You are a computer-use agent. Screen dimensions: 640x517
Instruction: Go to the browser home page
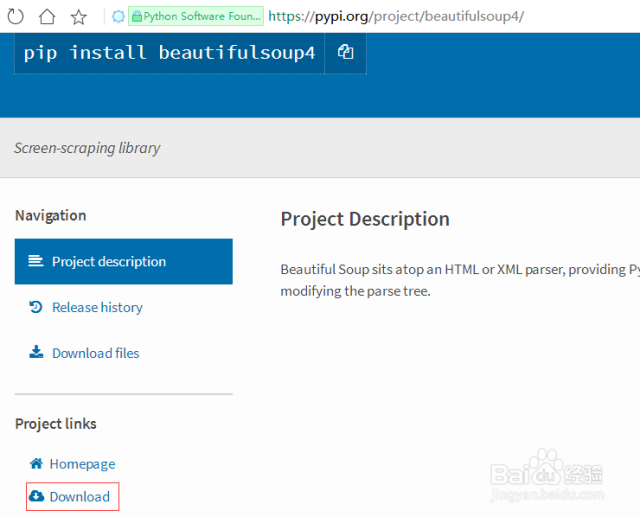click(x=47, y=17)
